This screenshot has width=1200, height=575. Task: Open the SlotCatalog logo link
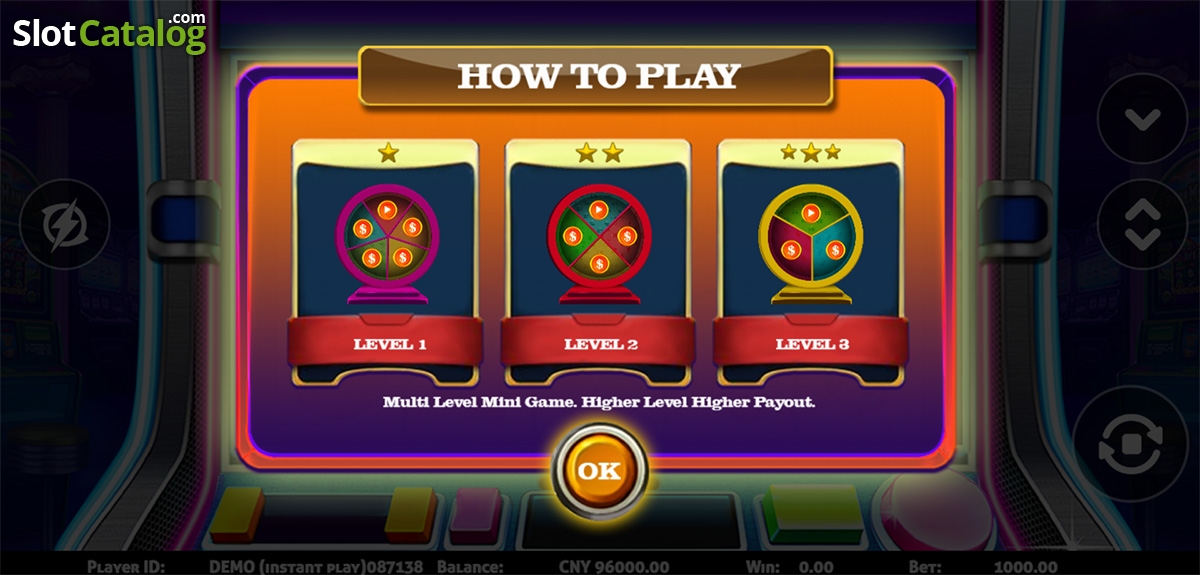point(110,31)
